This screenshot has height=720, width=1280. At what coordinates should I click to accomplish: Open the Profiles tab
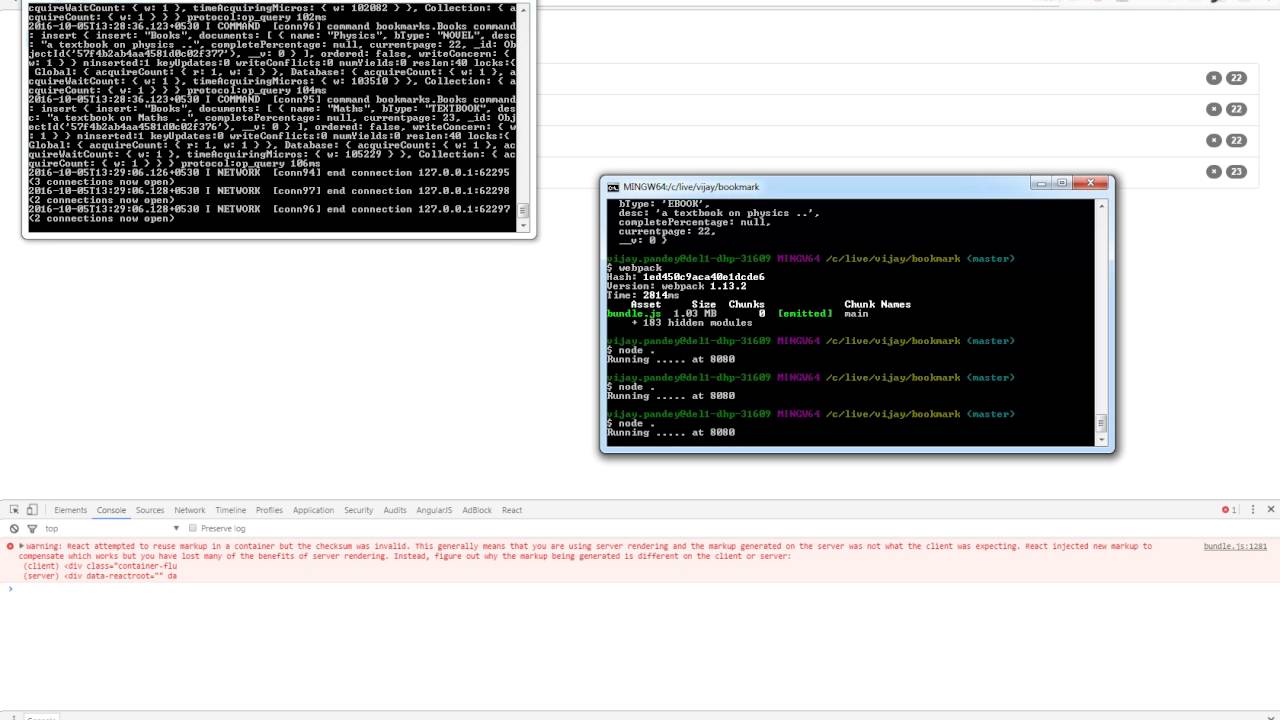pos(269,510)
